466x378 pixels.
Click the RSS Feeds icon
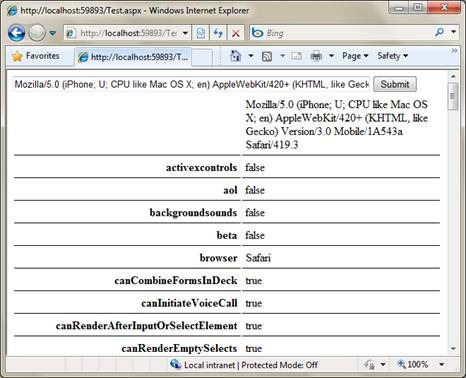click(x=267, y=56)
